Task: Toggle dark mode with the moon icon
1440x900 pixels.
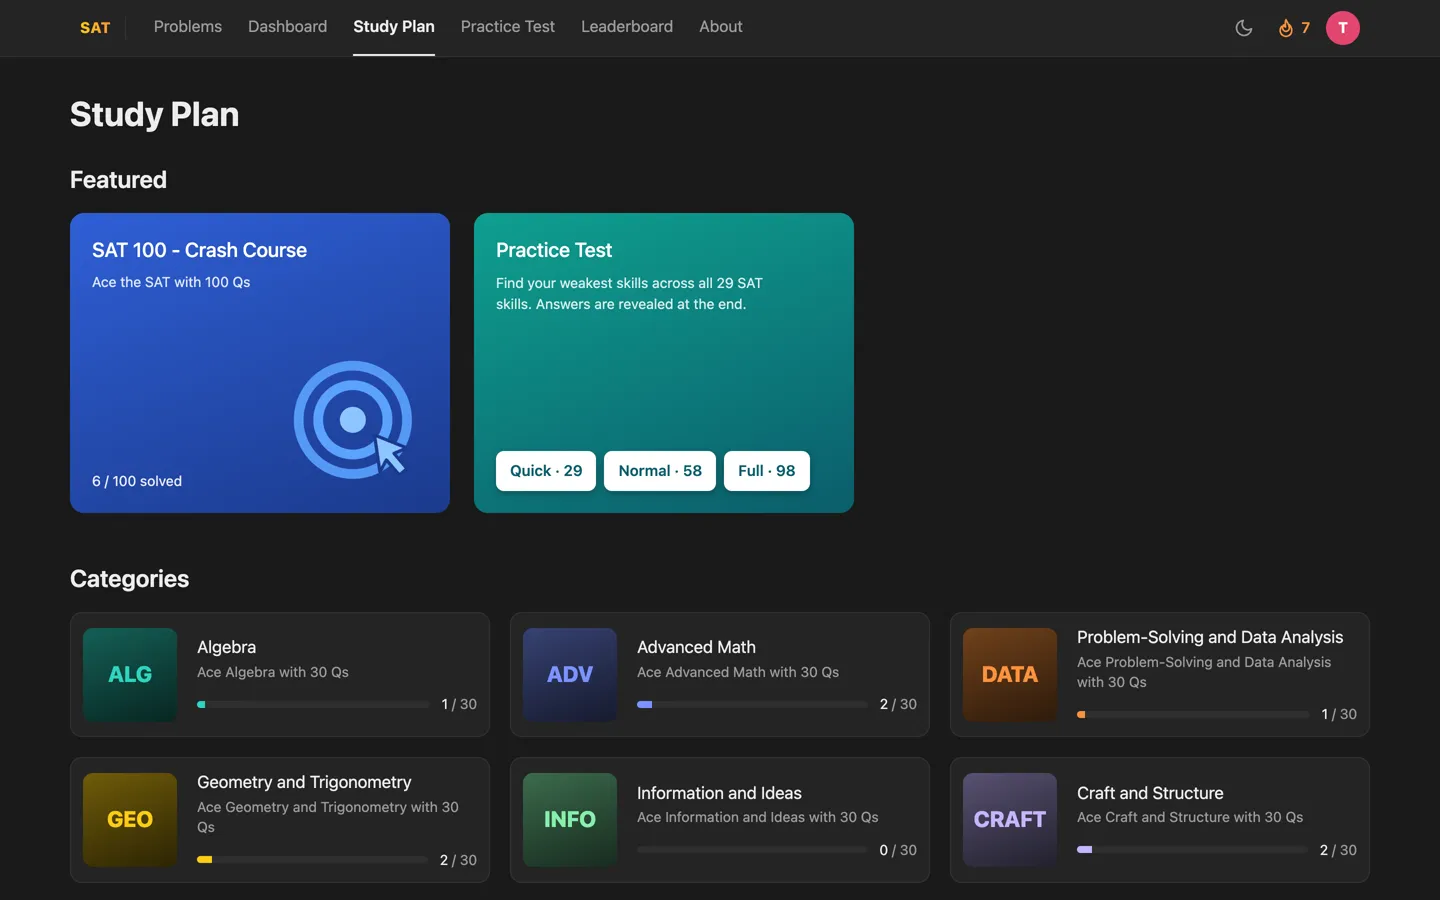Action: coord(1244,28)
